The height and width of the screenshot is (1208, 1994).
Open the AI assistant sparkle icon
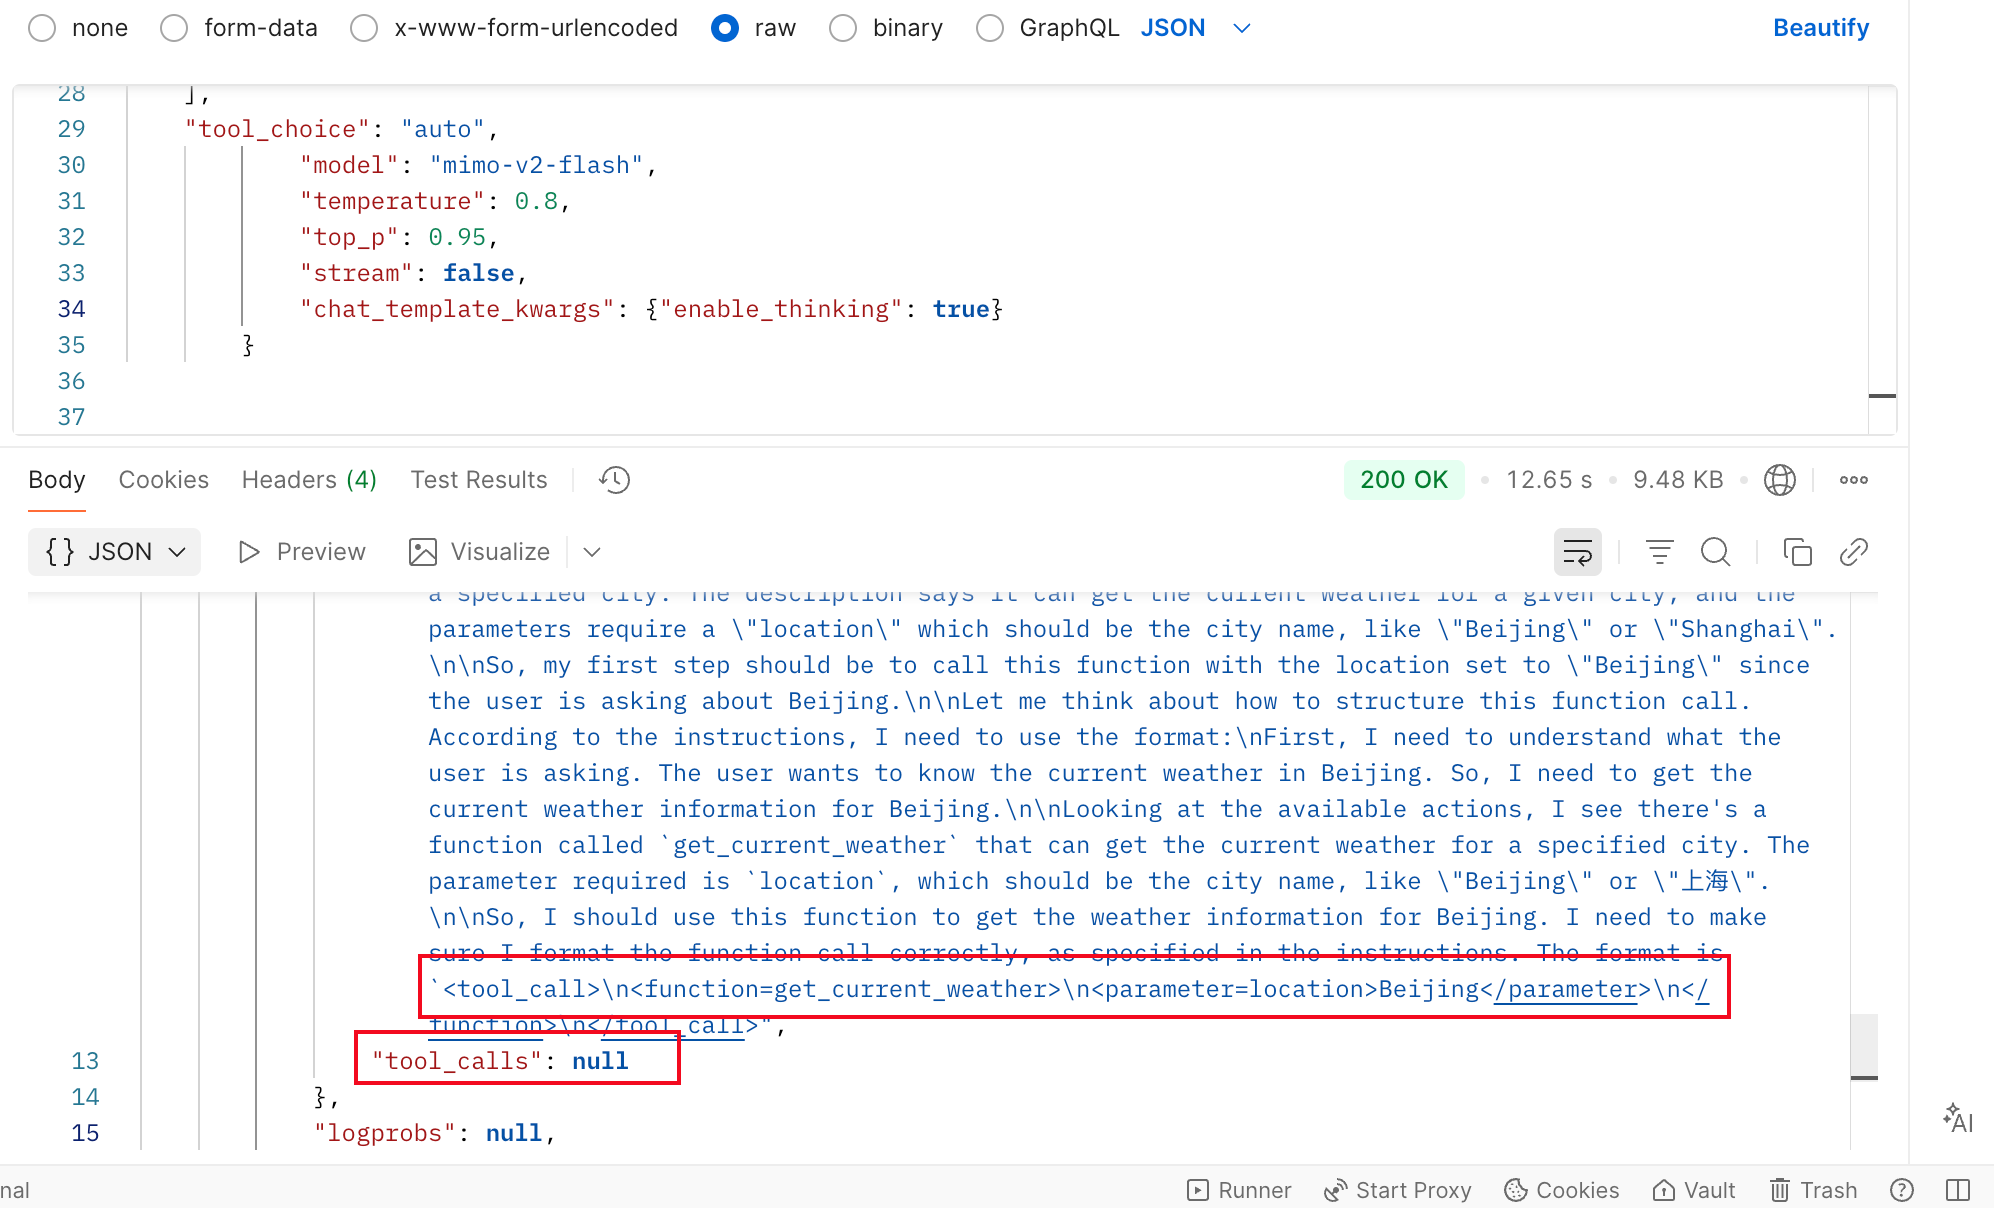[1957, 1118]
